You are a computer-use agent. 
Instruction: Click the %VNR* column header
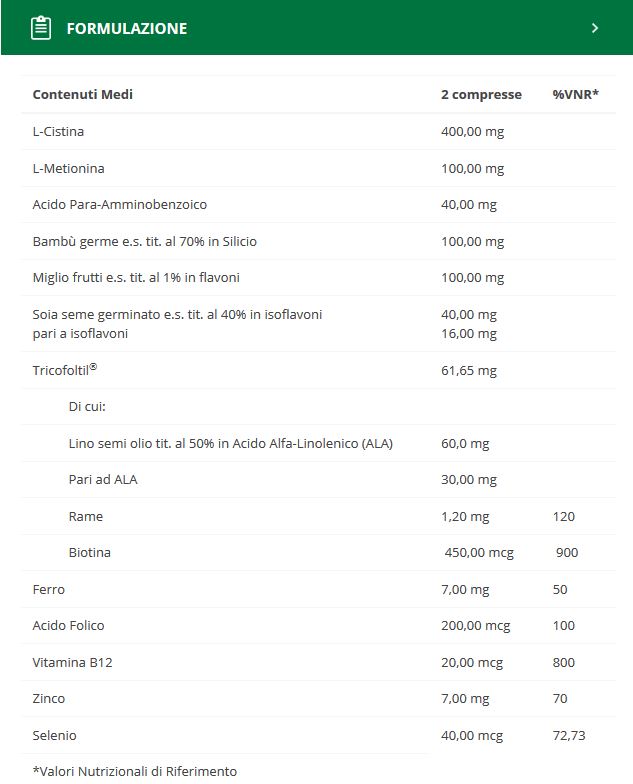click(576, 94)
